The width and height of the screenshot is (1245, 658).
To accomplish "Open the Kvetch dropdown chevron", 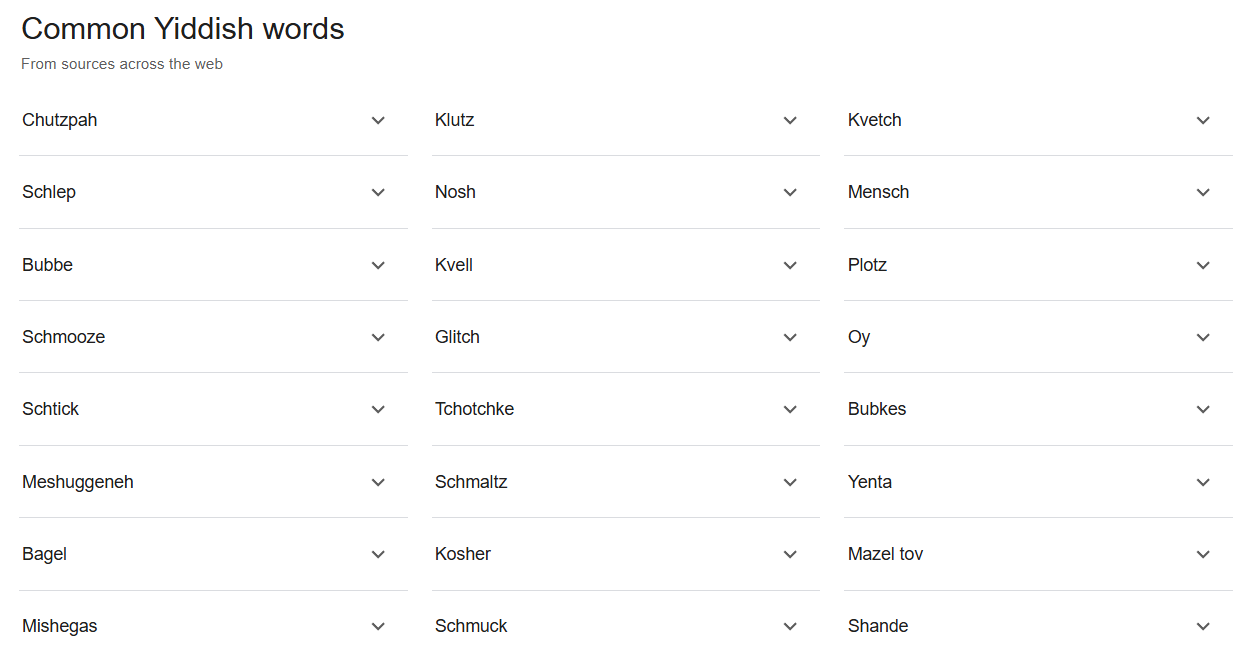I will pyautogui.click(x=1203, y=120).
